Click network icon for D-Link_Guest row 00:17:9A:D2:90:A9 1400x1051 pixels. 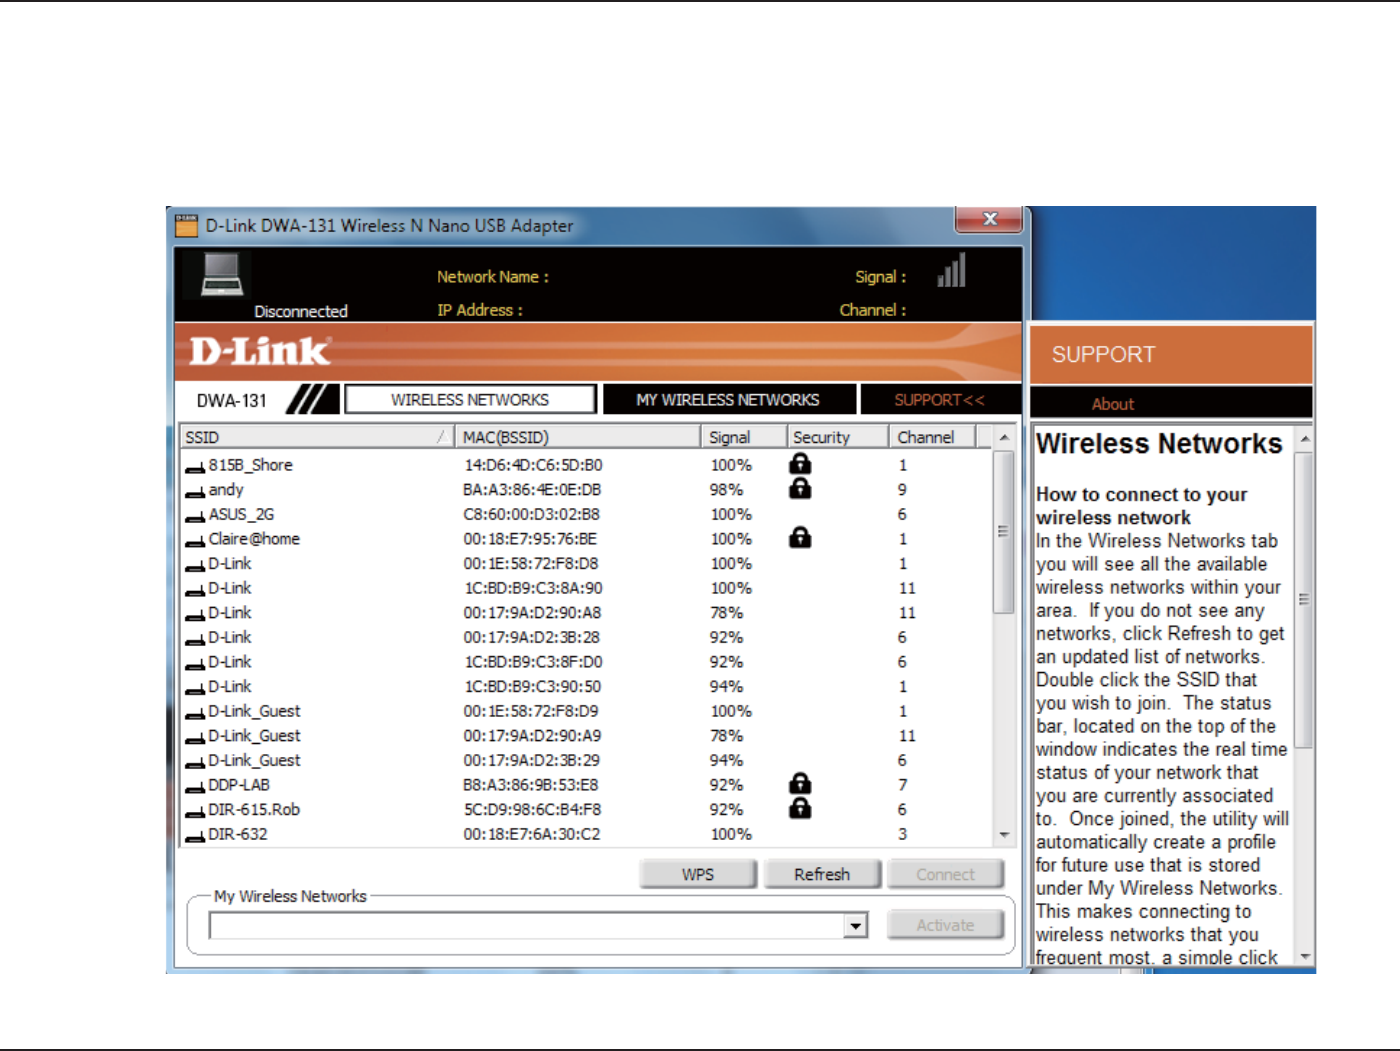[x=195, y=738]
